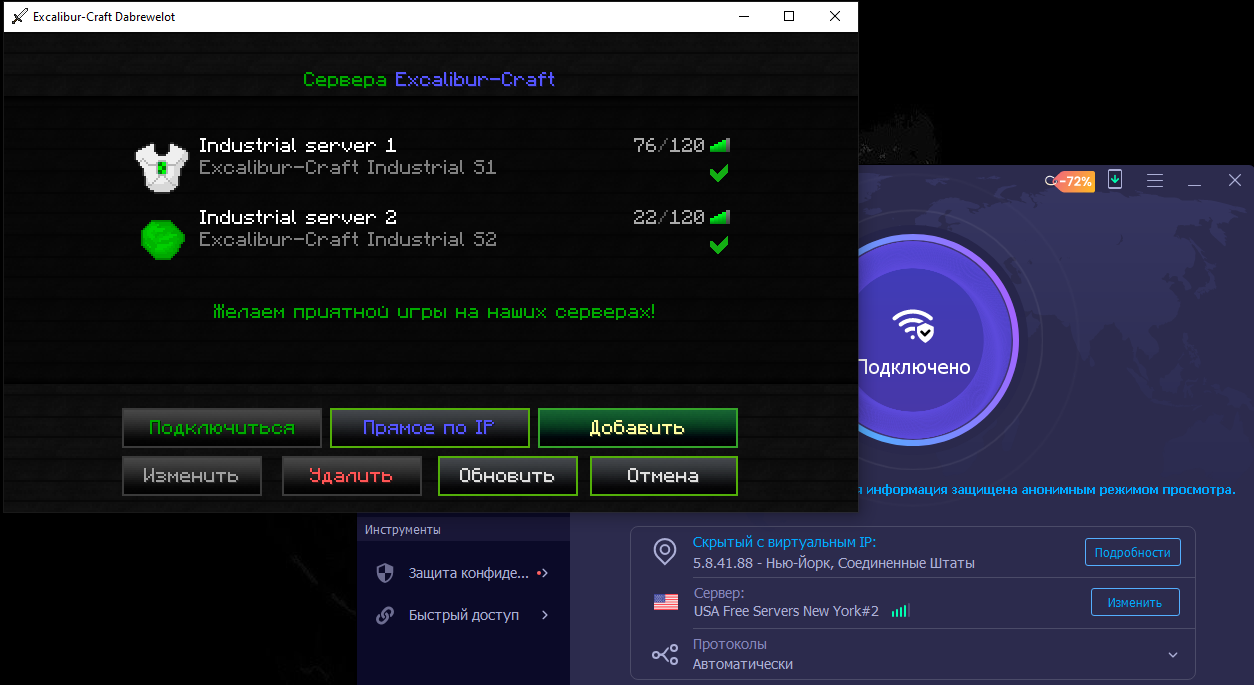
Task: Click 'Желаем приятной игры на наших серверах!' text
Action: pyautogui.click(x=434, y=312)
